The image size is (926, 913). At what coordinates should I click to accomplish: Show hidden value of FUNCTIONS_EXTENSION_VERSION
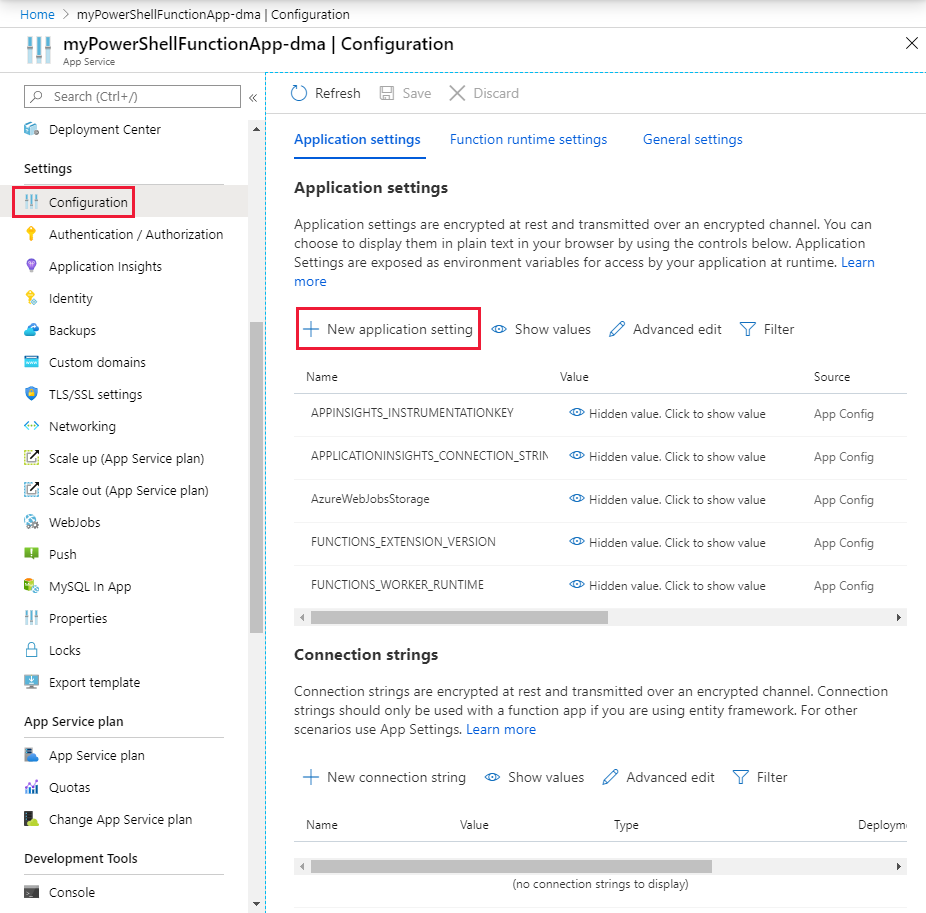667,542
